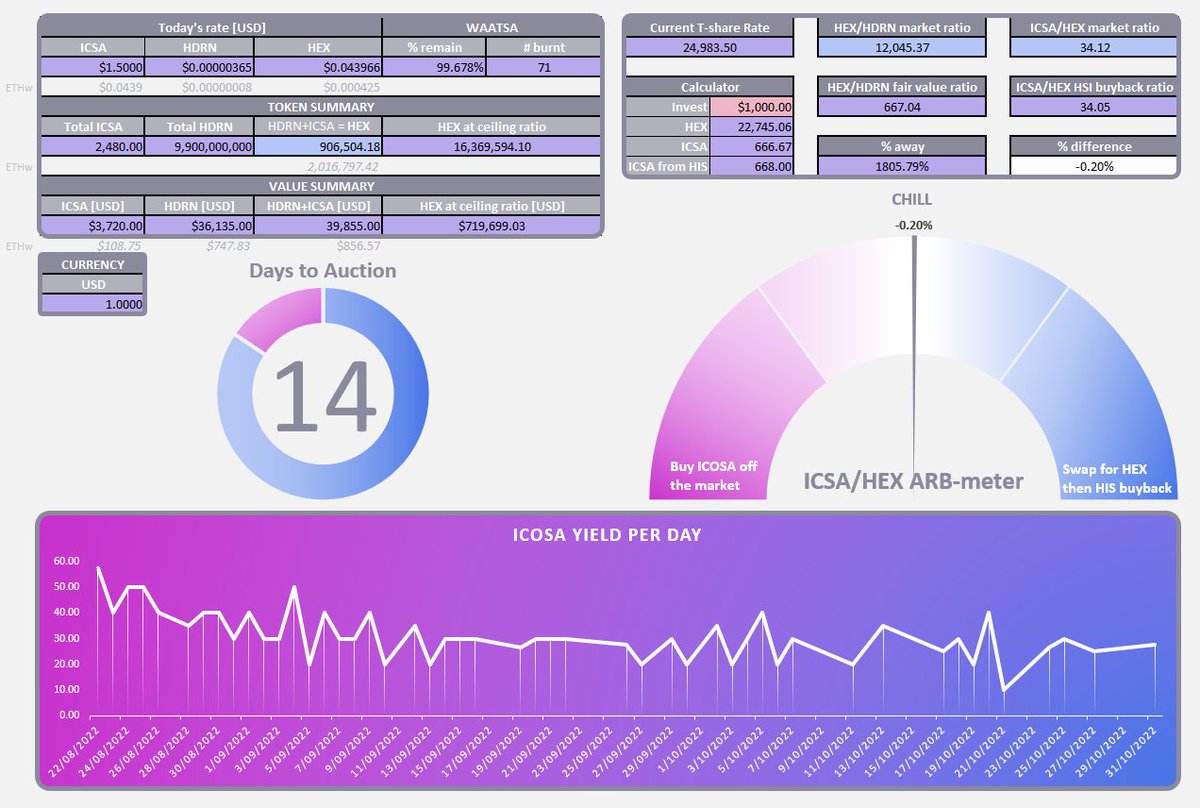This screenshot has width=1200, height=808.
Task: Select the USD cell under CURRENCY
Action: (x=93, y=284)
